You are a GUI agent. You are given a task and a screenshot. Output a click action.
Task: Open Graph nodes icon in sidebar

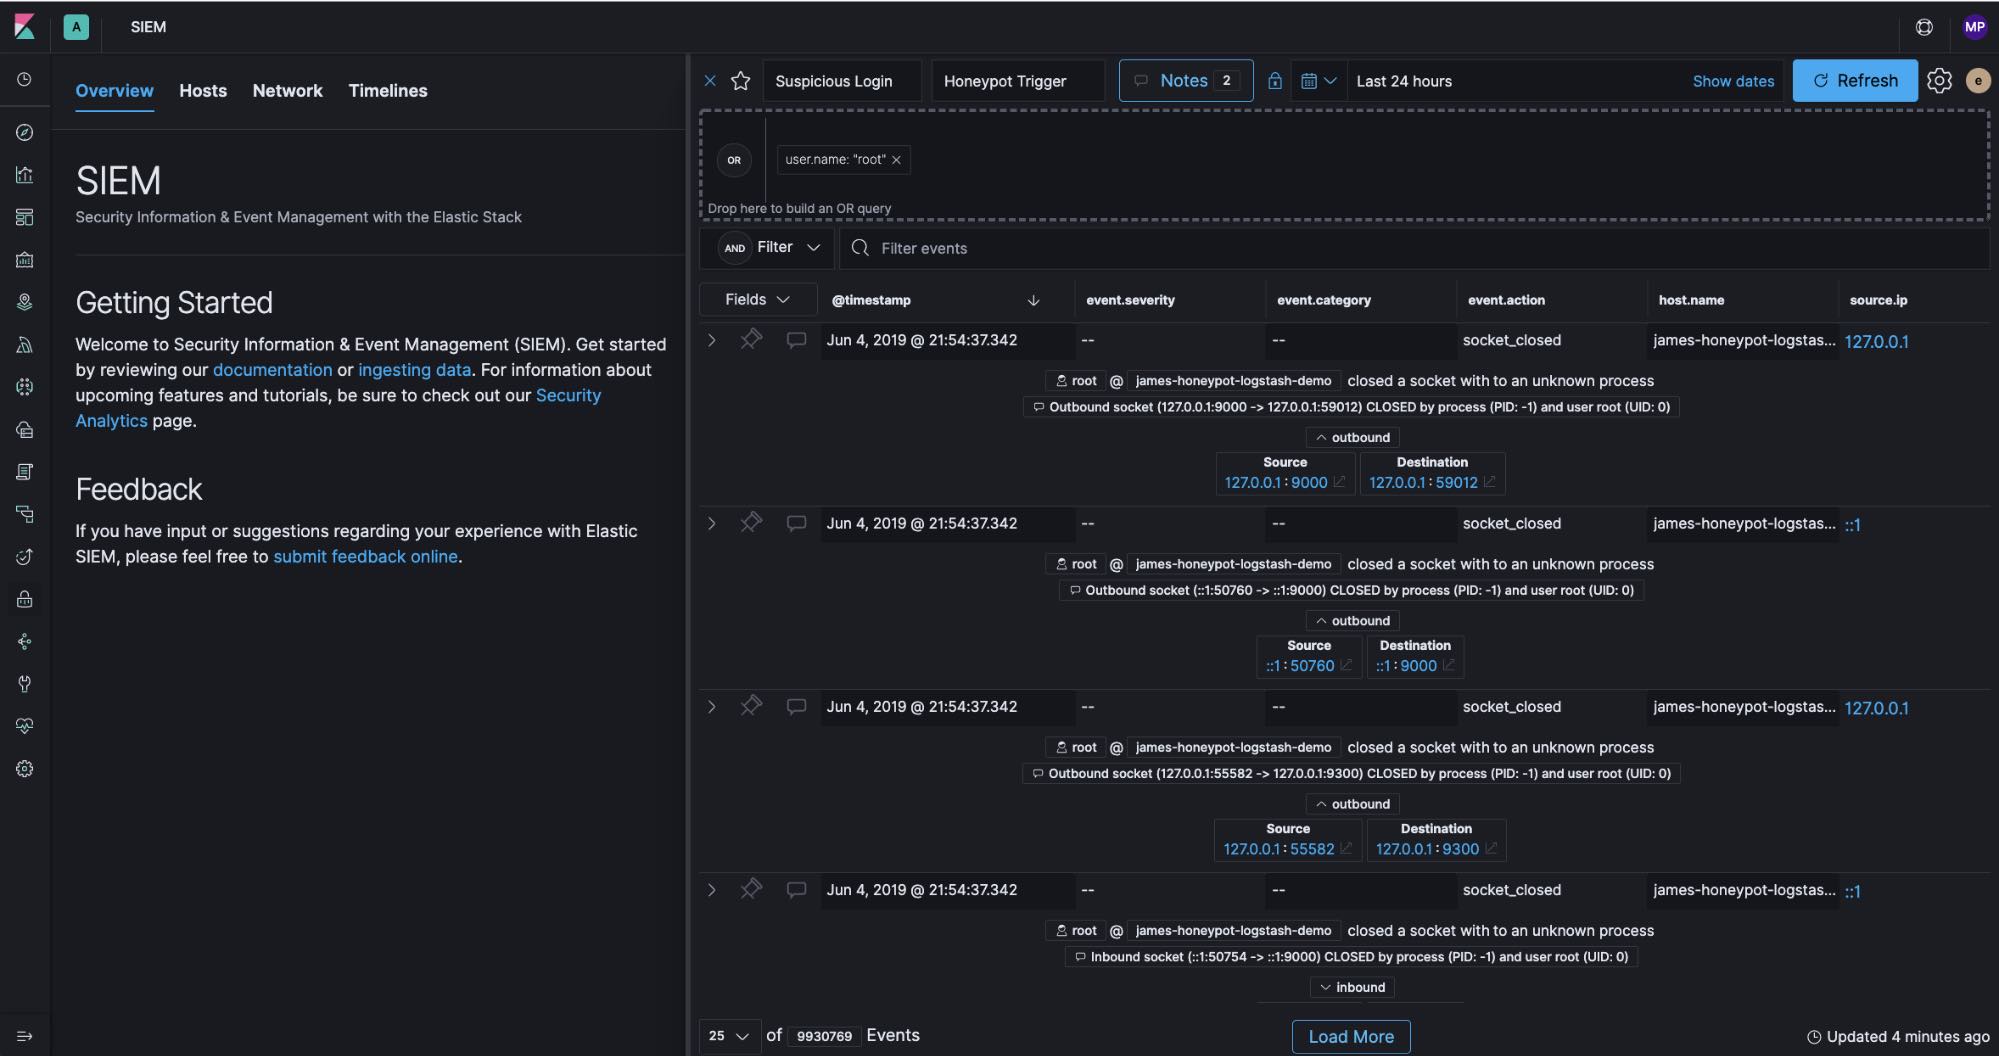pyautogui.click(x=25, y=642)
